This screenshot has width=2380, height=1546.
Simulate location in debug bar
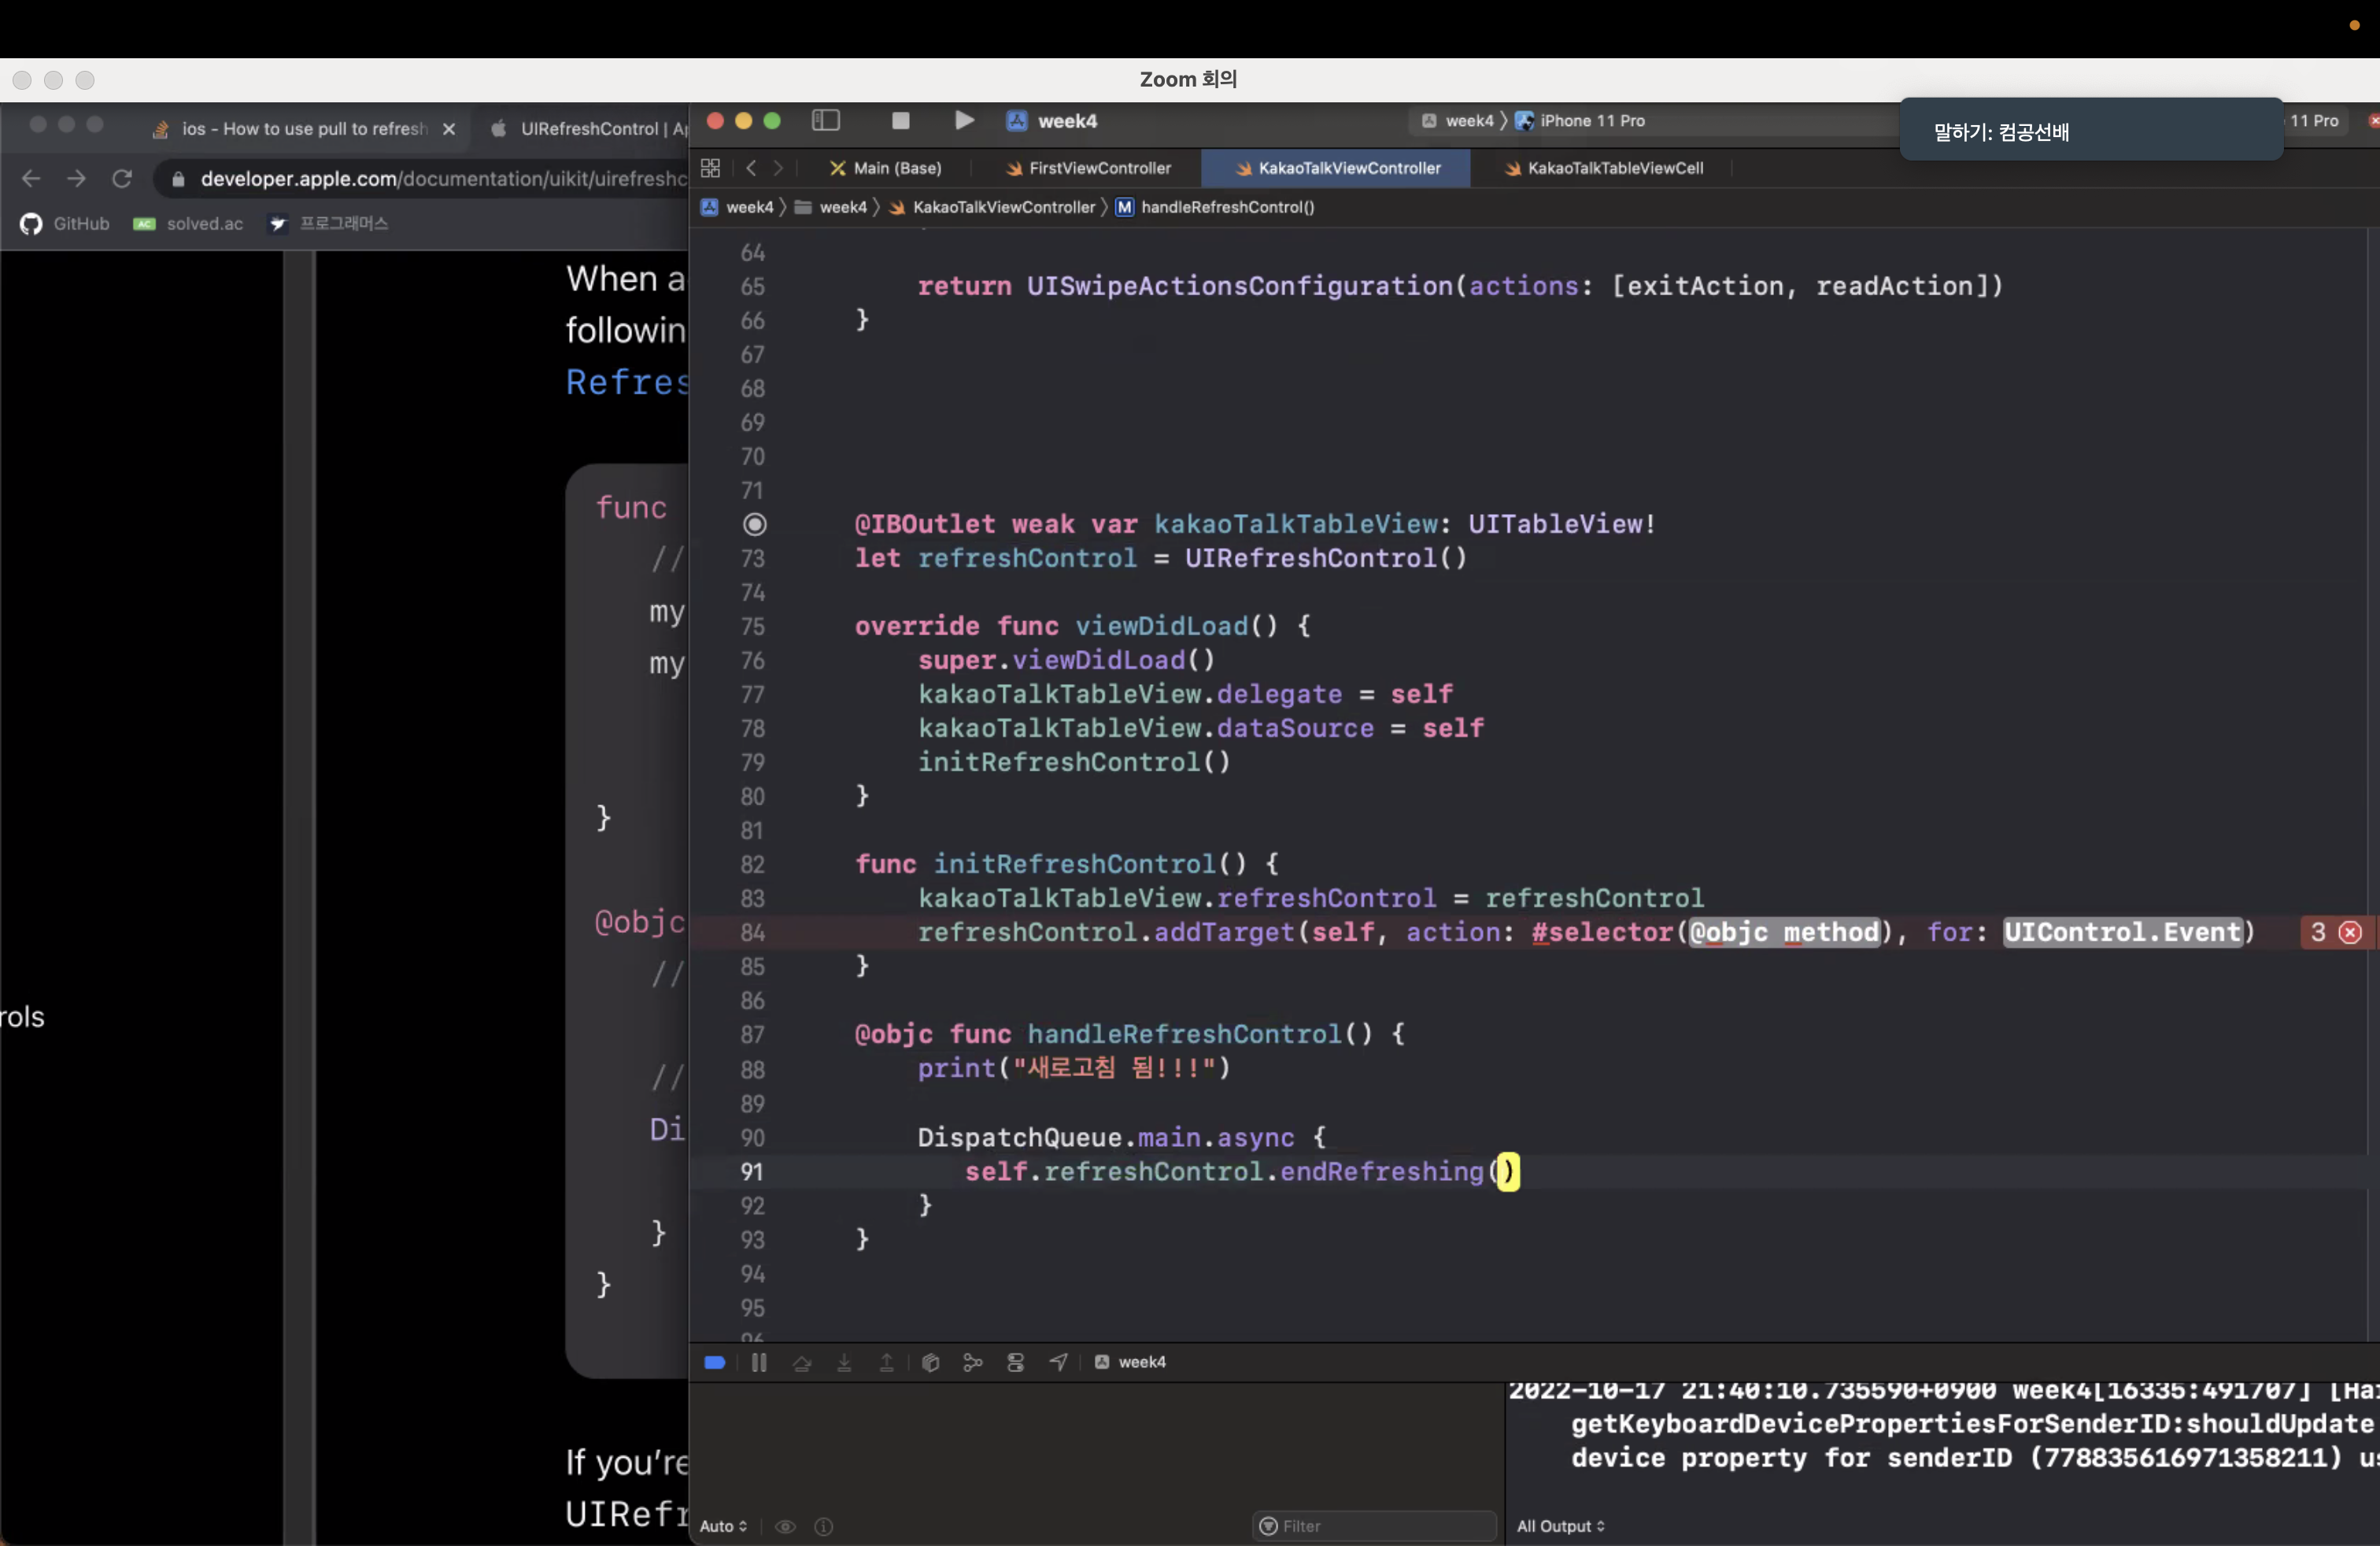pos(1058,1362)
